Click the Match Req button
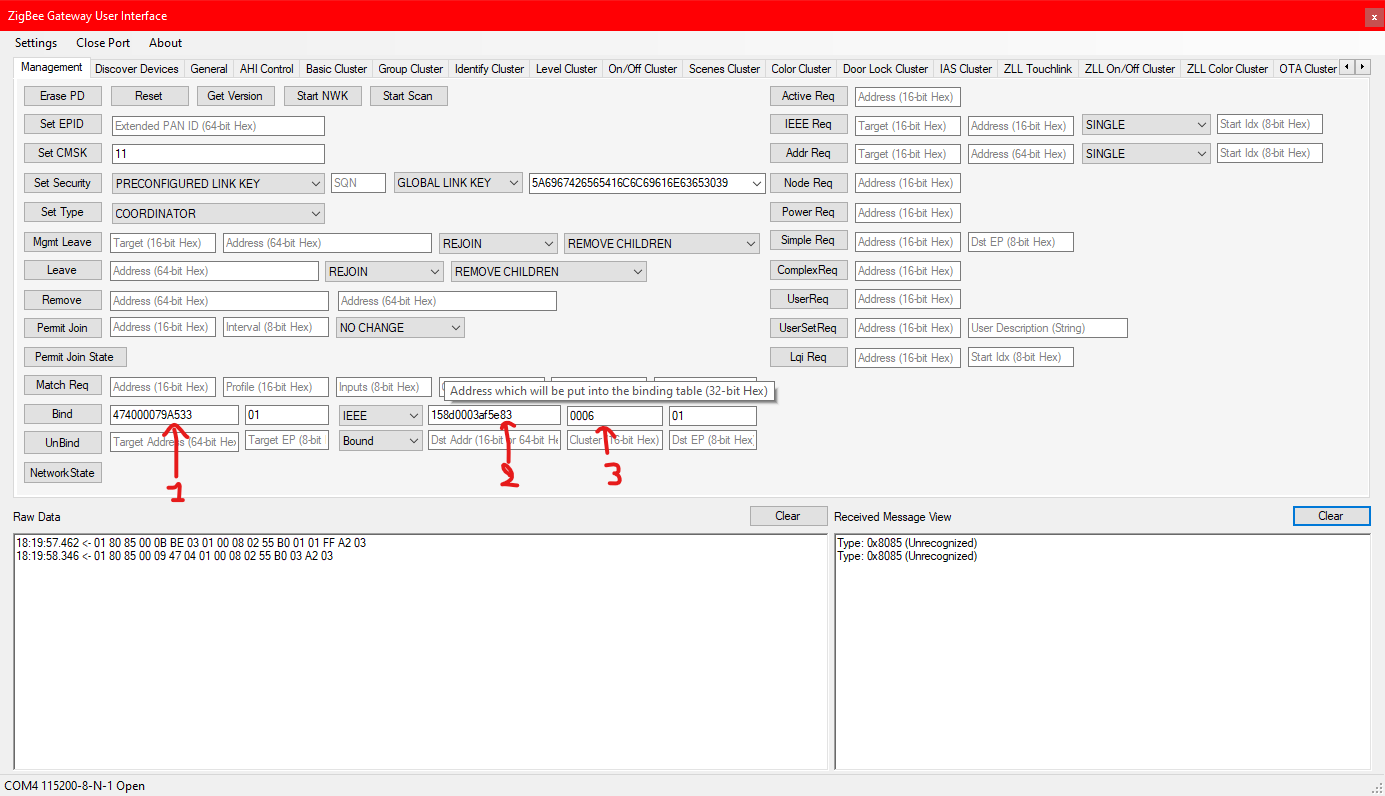Screen dimensions: 1385x796 [x=62, y=385]
